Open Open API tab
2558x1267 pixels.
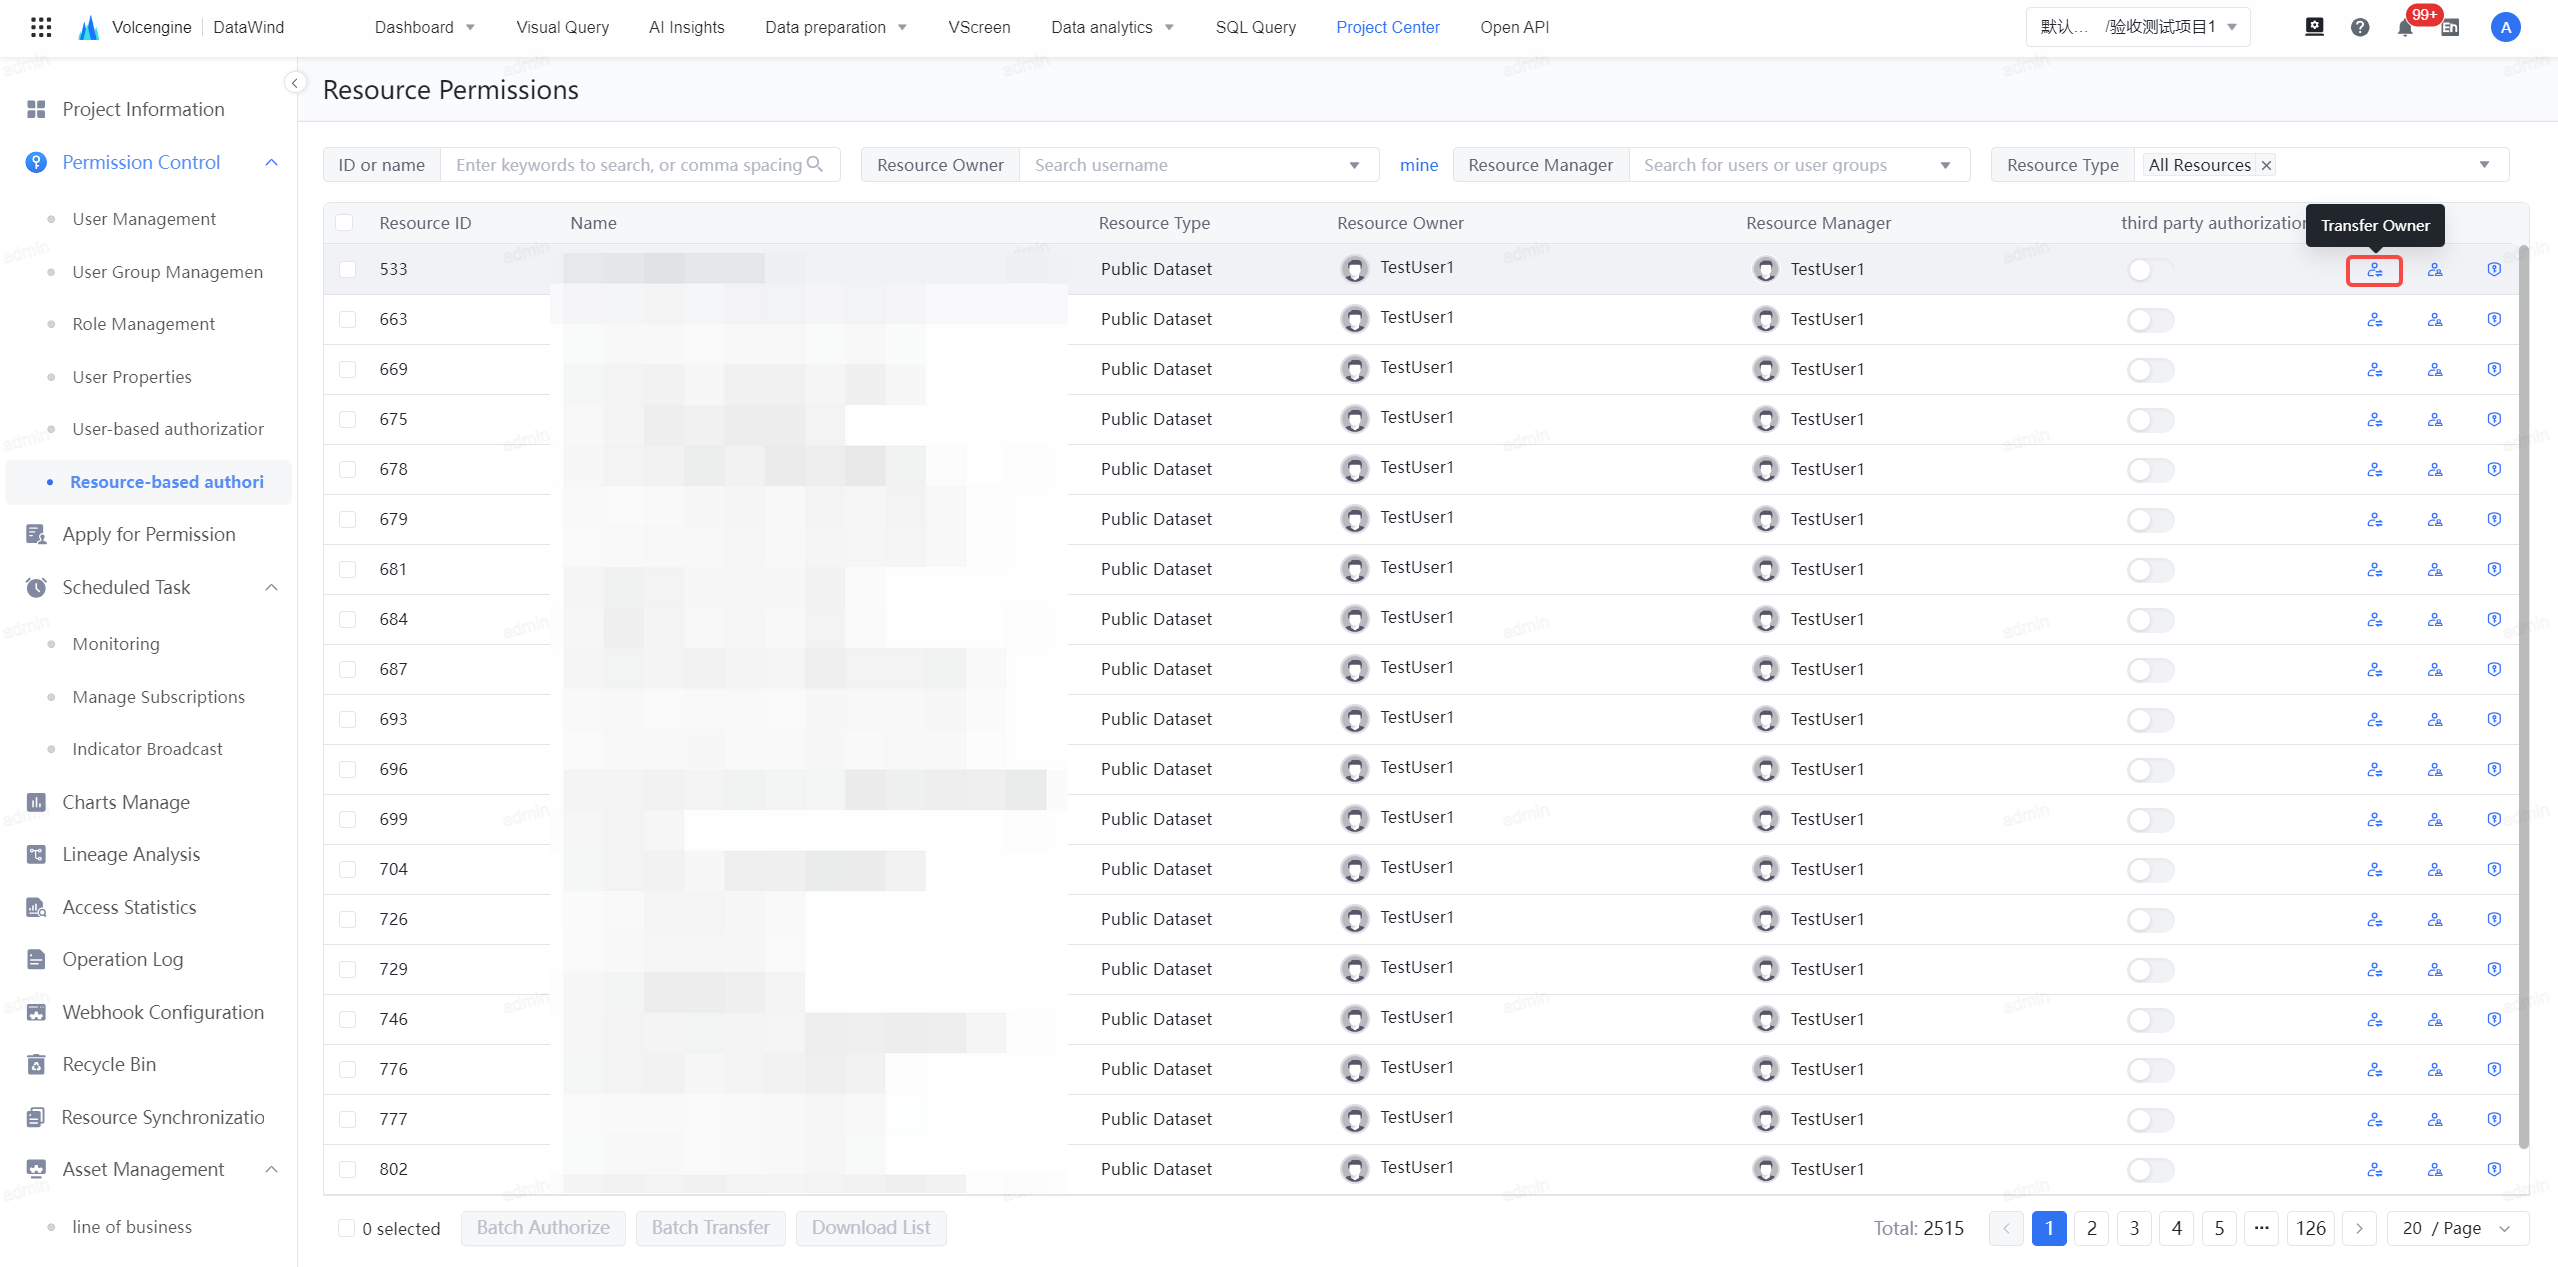1514,27
